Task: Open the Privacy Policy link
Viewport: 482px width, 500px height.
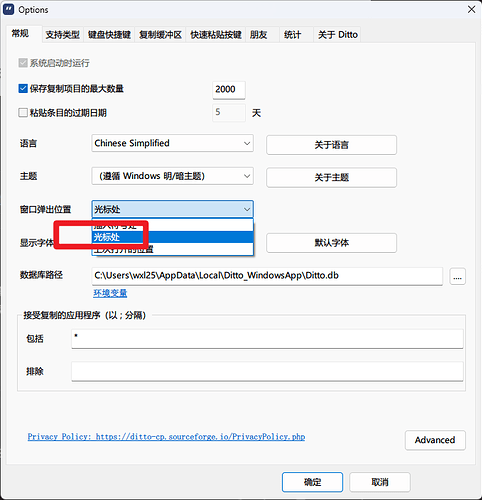Action: coord(166,437)
